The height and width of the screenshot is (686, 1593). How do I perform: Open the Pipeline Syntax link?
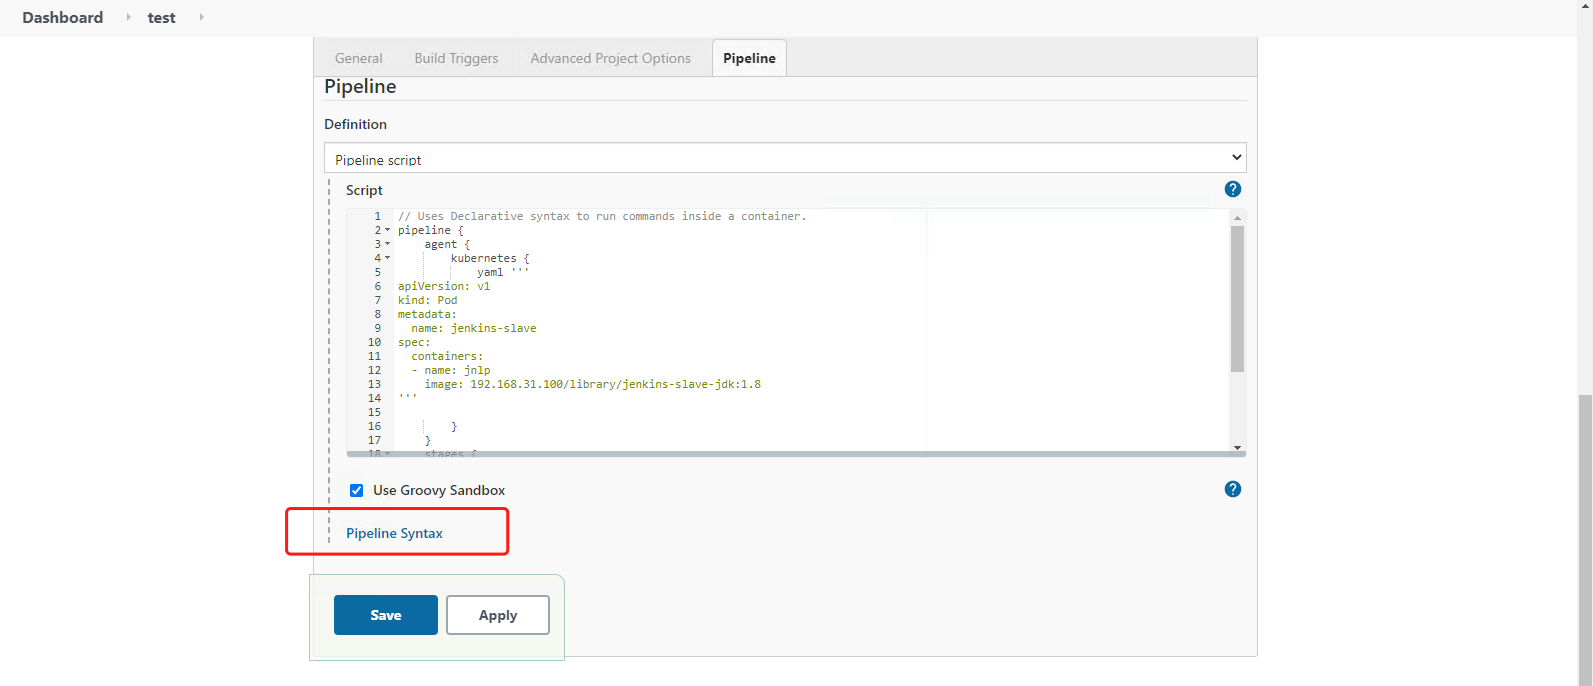tap(394, 533)
